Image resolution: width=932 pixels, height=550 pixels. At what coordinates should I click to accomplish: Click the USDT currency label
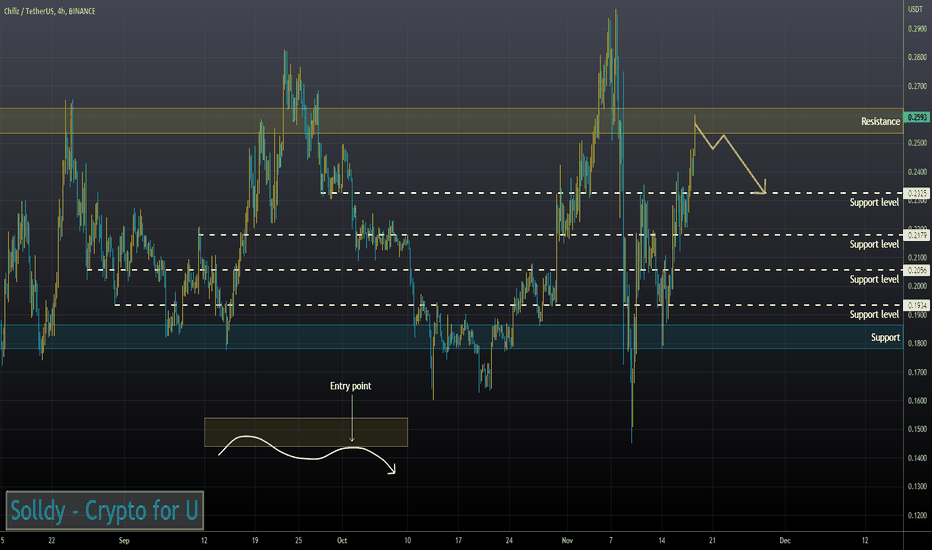click(x=914, y=10)
